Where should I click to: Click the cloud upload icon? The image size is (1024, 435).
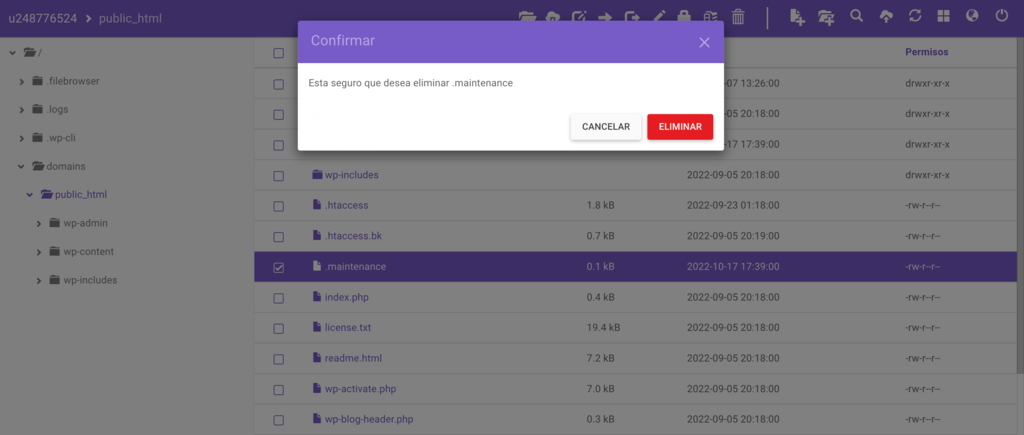click(886, 16)
